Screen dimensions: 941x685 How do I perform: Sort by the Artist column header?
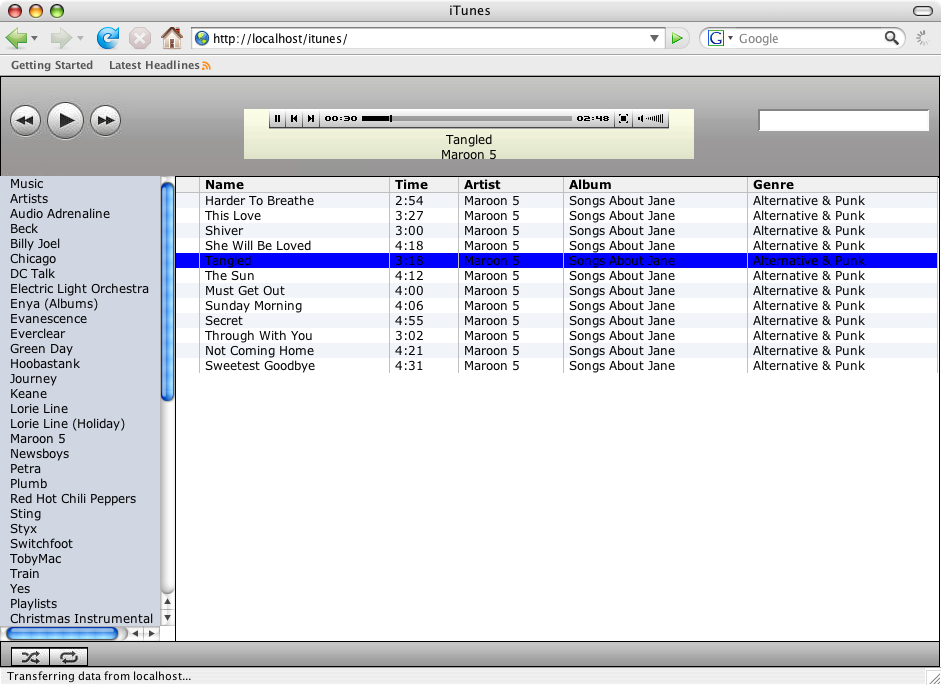[x=510, y=185]
